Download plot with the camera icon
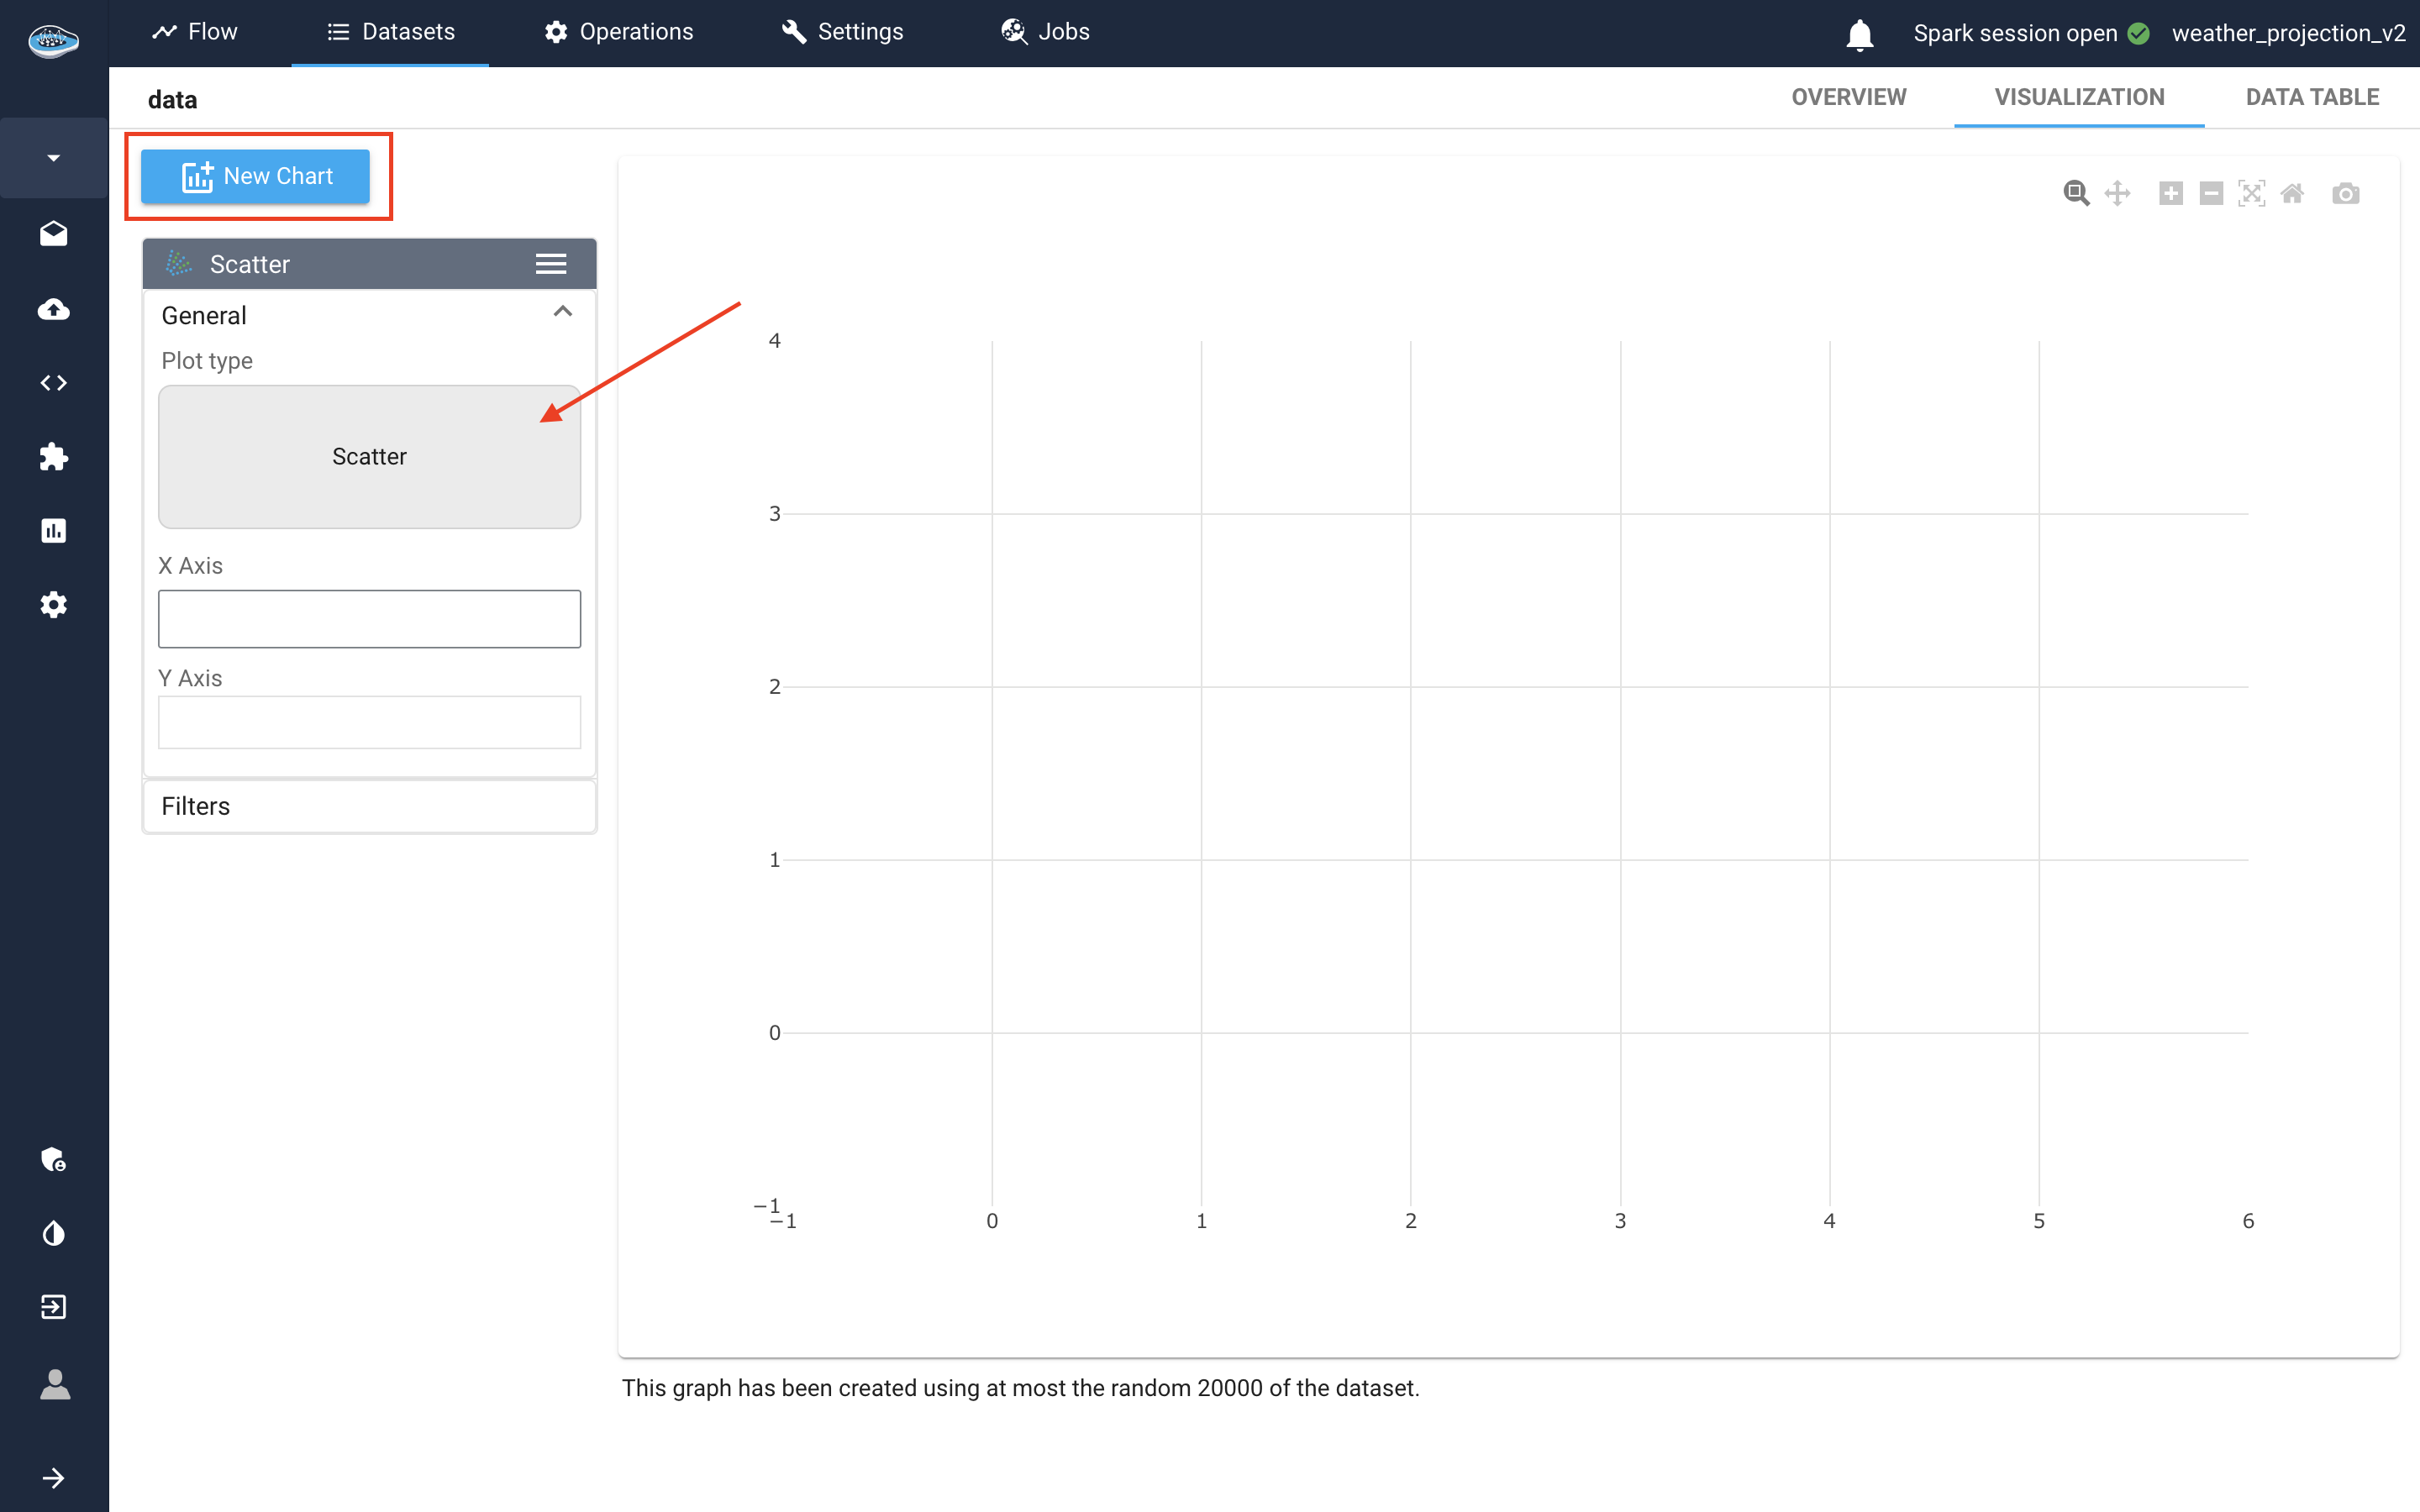This screenshot has width=2420, height=1512. (2345, 193)
